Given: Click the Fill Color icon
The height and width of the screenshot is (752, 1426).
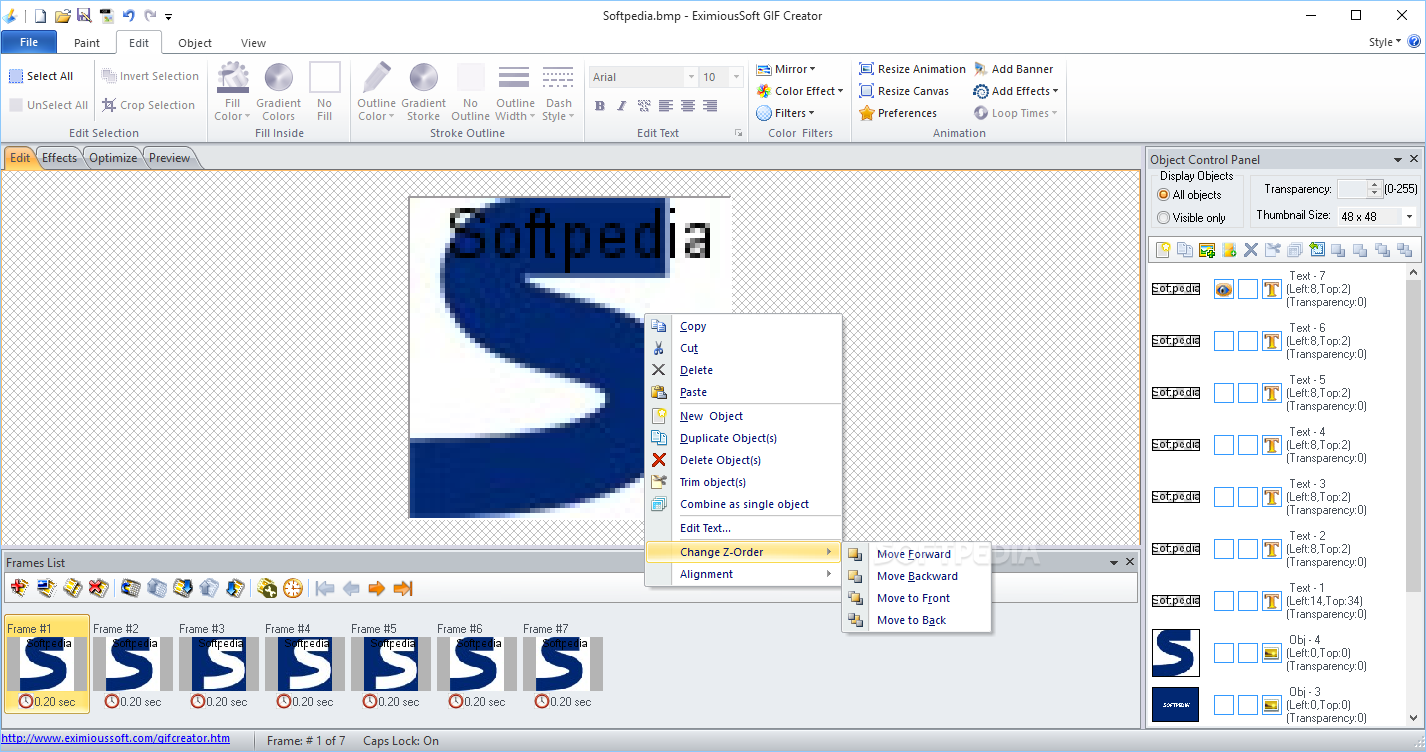Looking at the screenshot, I should coord(233,78).
